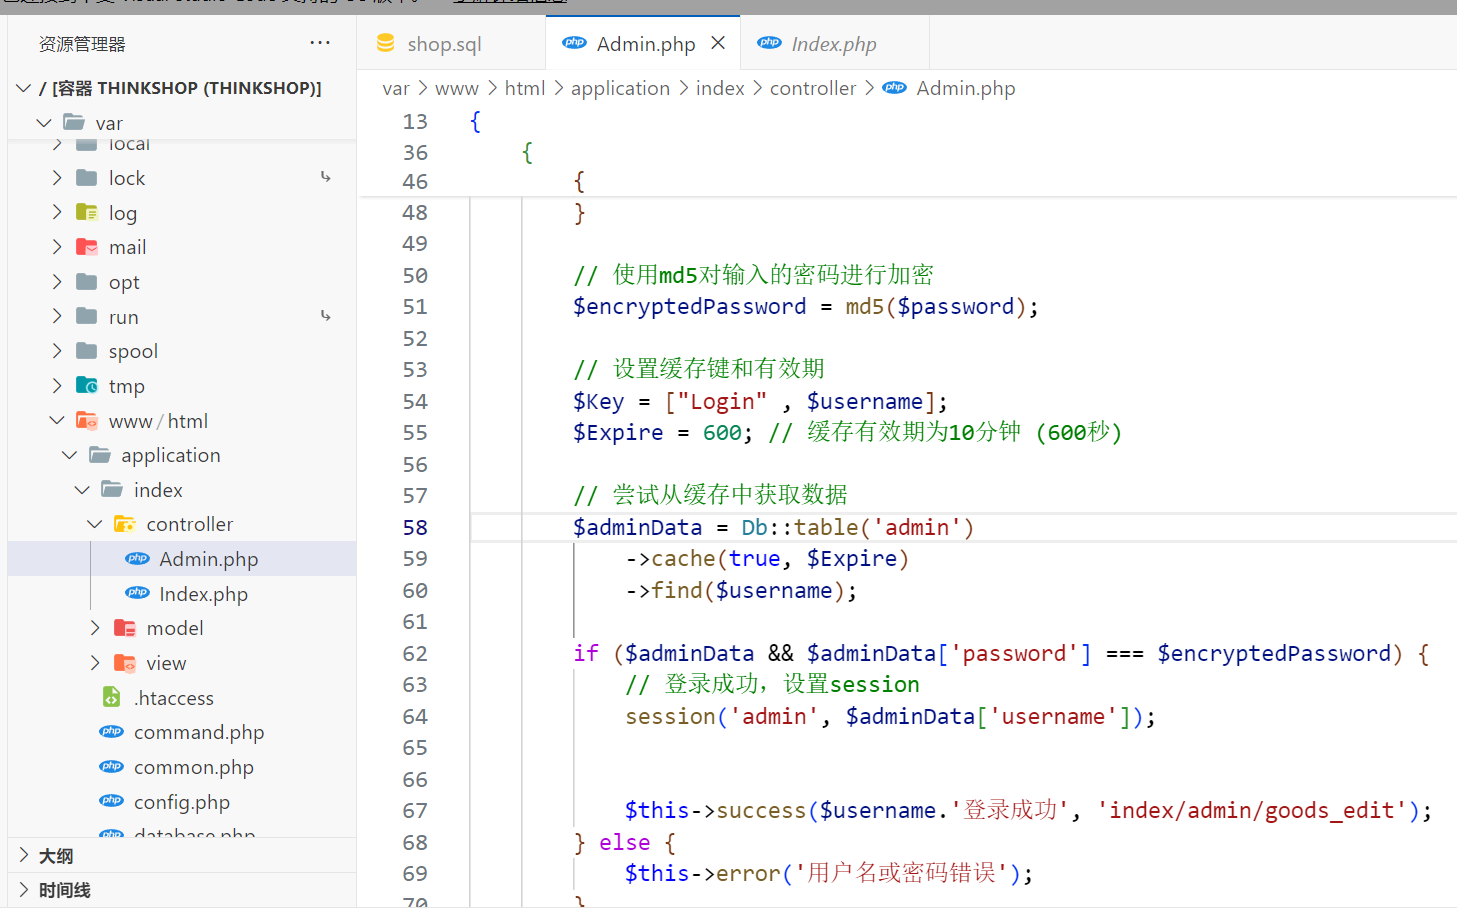Expand the mail folder chevron
1457x908 pixels.
click(x=57, y=247)
